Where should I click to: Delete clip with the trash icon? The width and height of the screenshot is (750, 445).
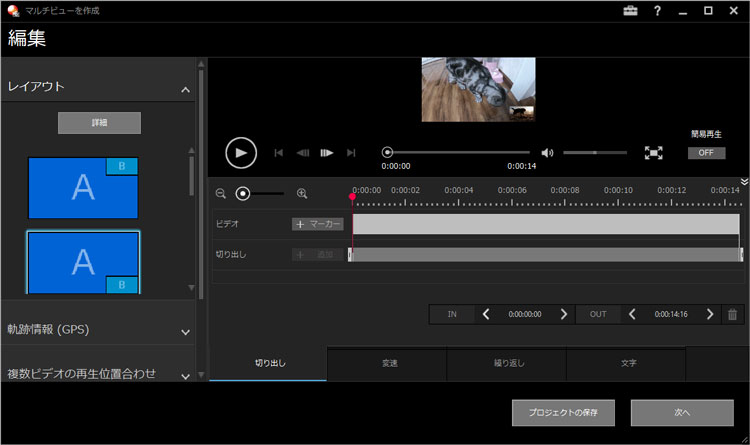(733, 314)
